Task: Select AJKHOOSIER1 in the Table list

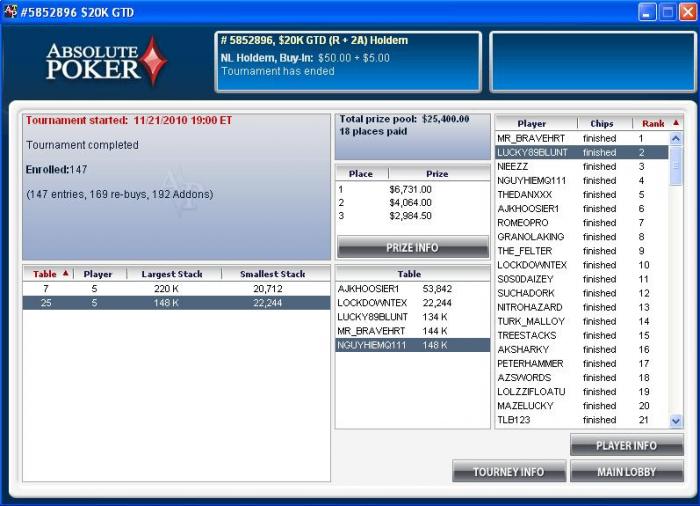Action: [412, 289]
